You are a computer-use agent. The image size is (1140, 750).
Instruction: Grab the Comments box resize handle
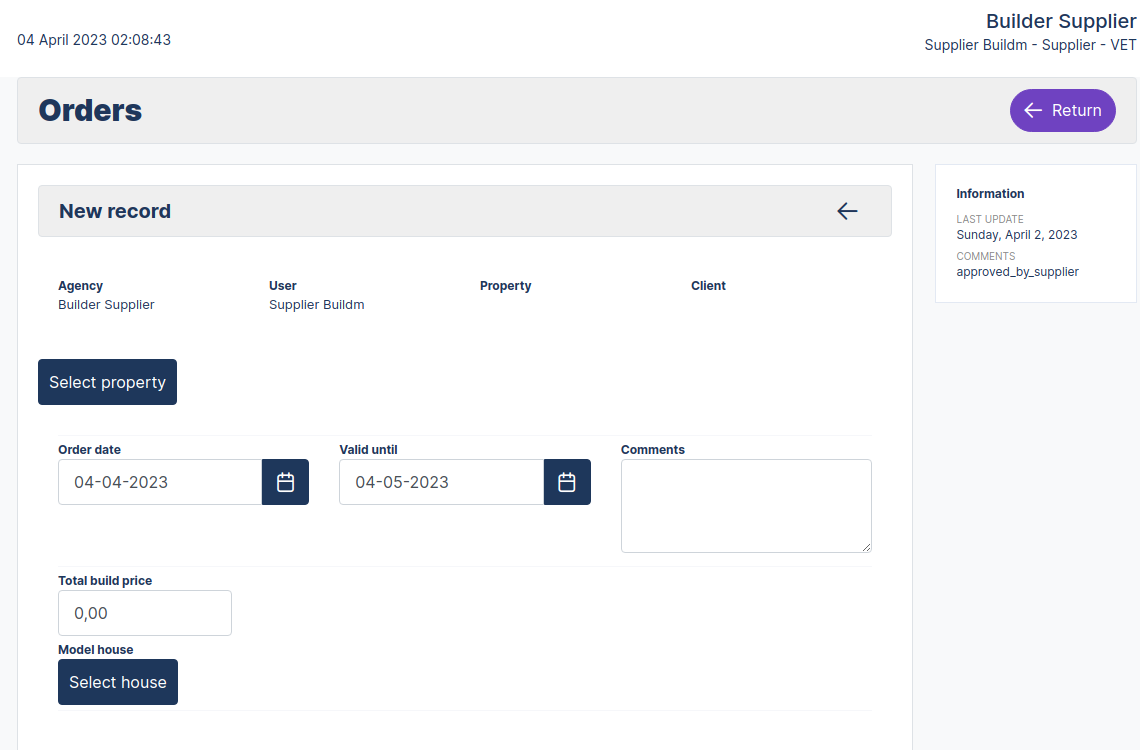866,547
